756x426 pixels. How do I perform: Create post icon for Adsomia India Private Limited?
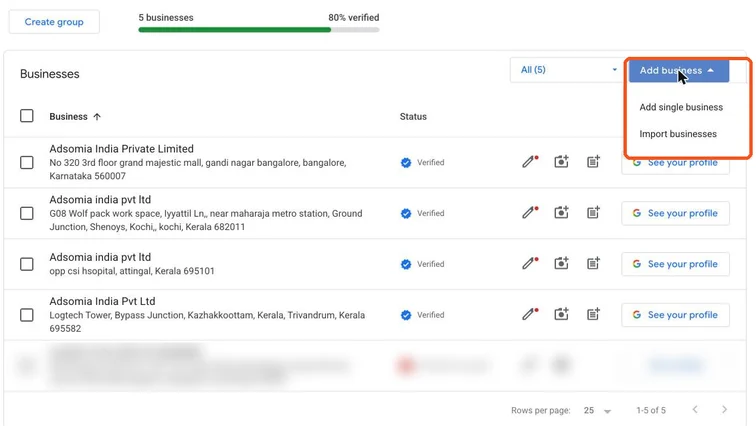coord(593,161)
